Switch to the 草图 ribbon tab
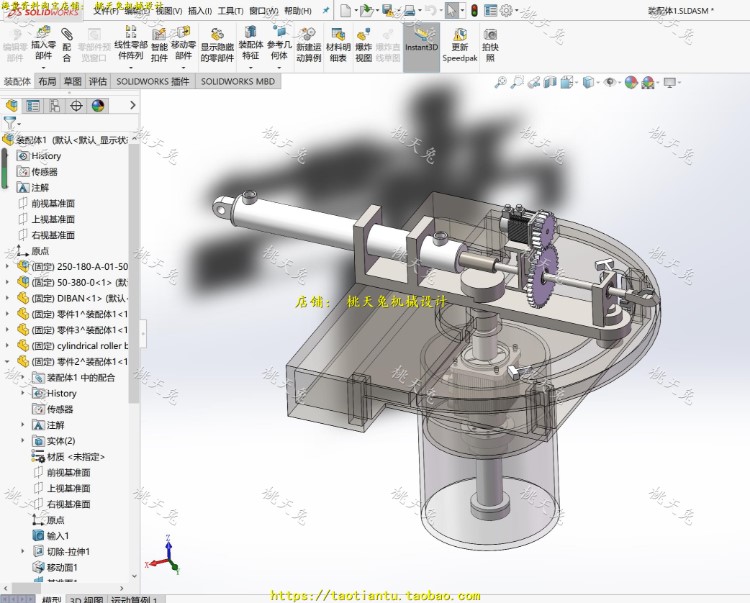 point(73,81)
